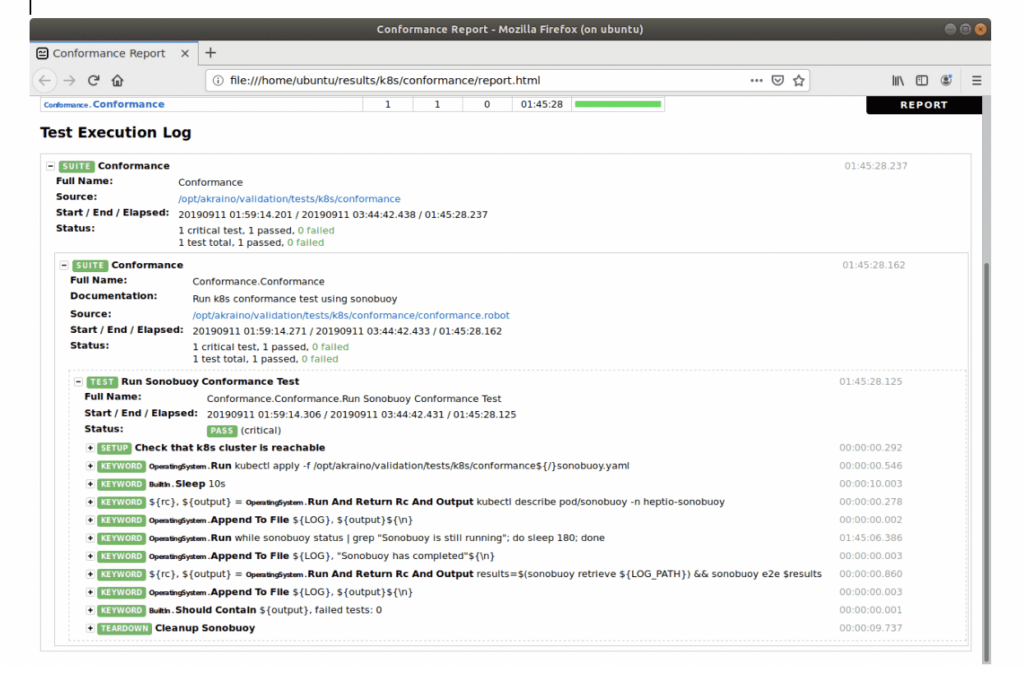Reload the conformance report page
Screen dimensions: 1024x684
[93, 80]
